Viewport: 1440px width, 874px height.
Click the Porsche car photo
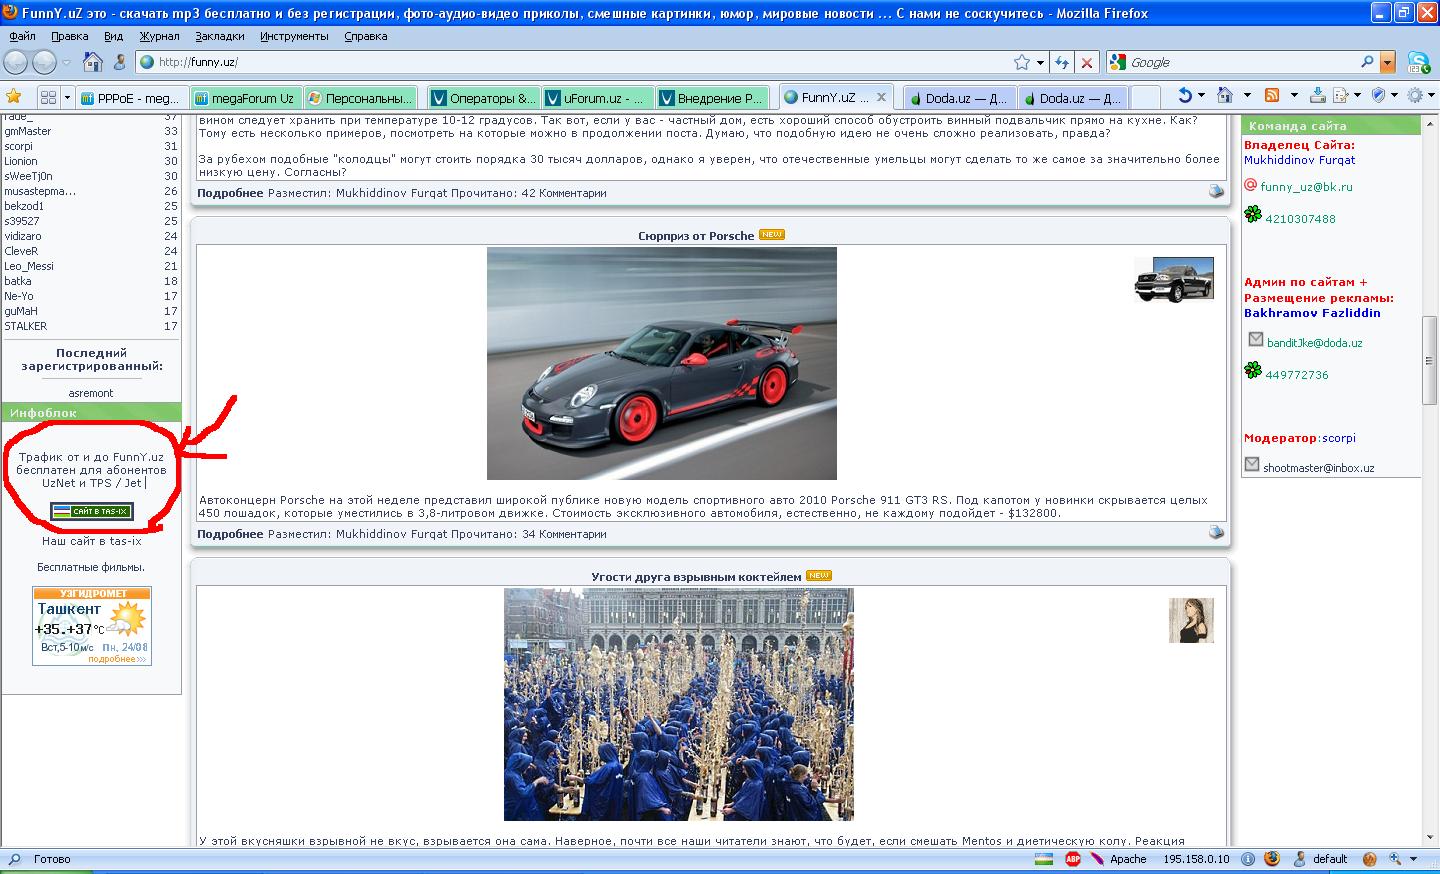pos(662,364)
